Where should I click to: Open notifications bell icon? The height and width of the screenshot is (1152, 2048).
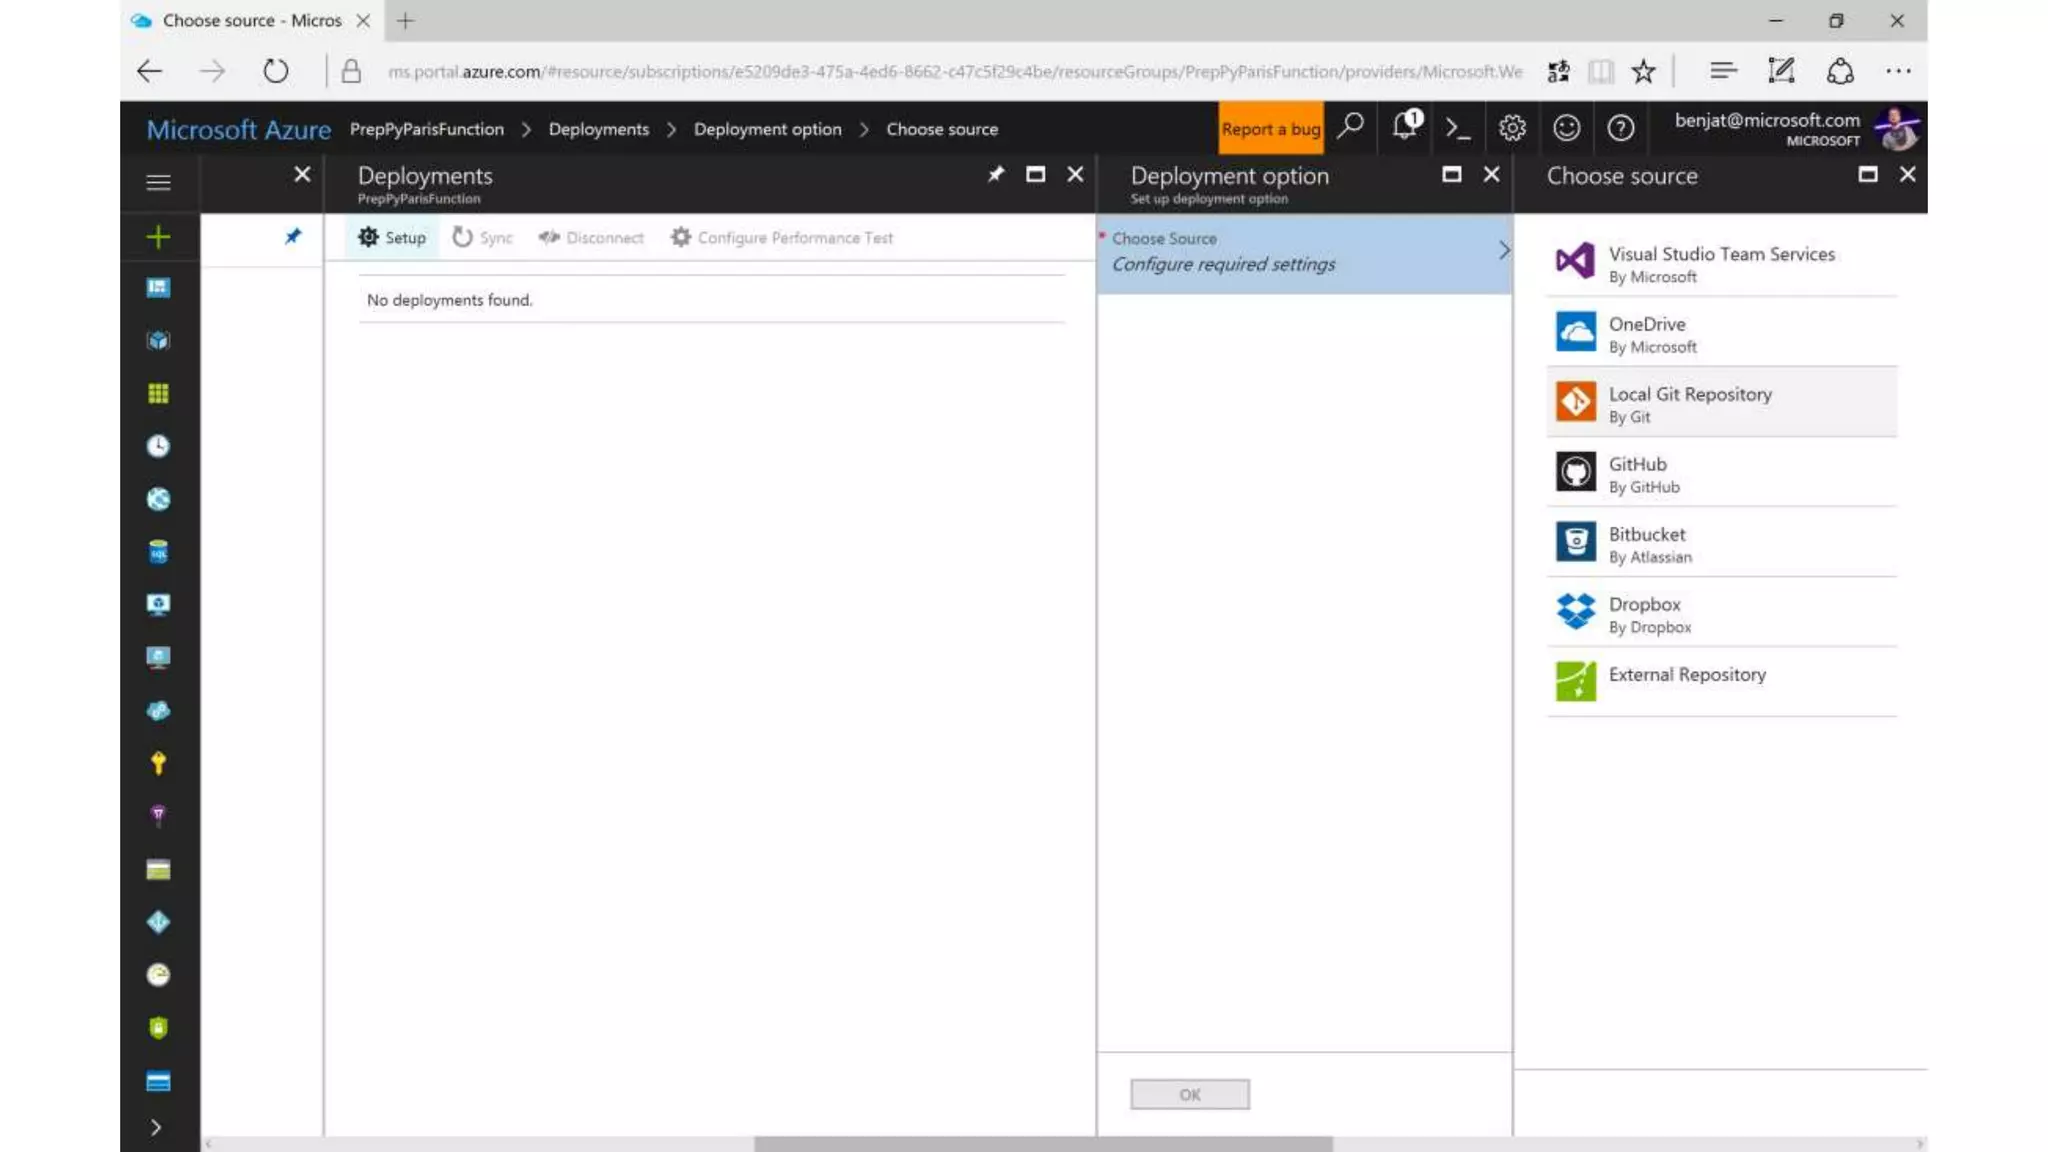coord(1405,127)
